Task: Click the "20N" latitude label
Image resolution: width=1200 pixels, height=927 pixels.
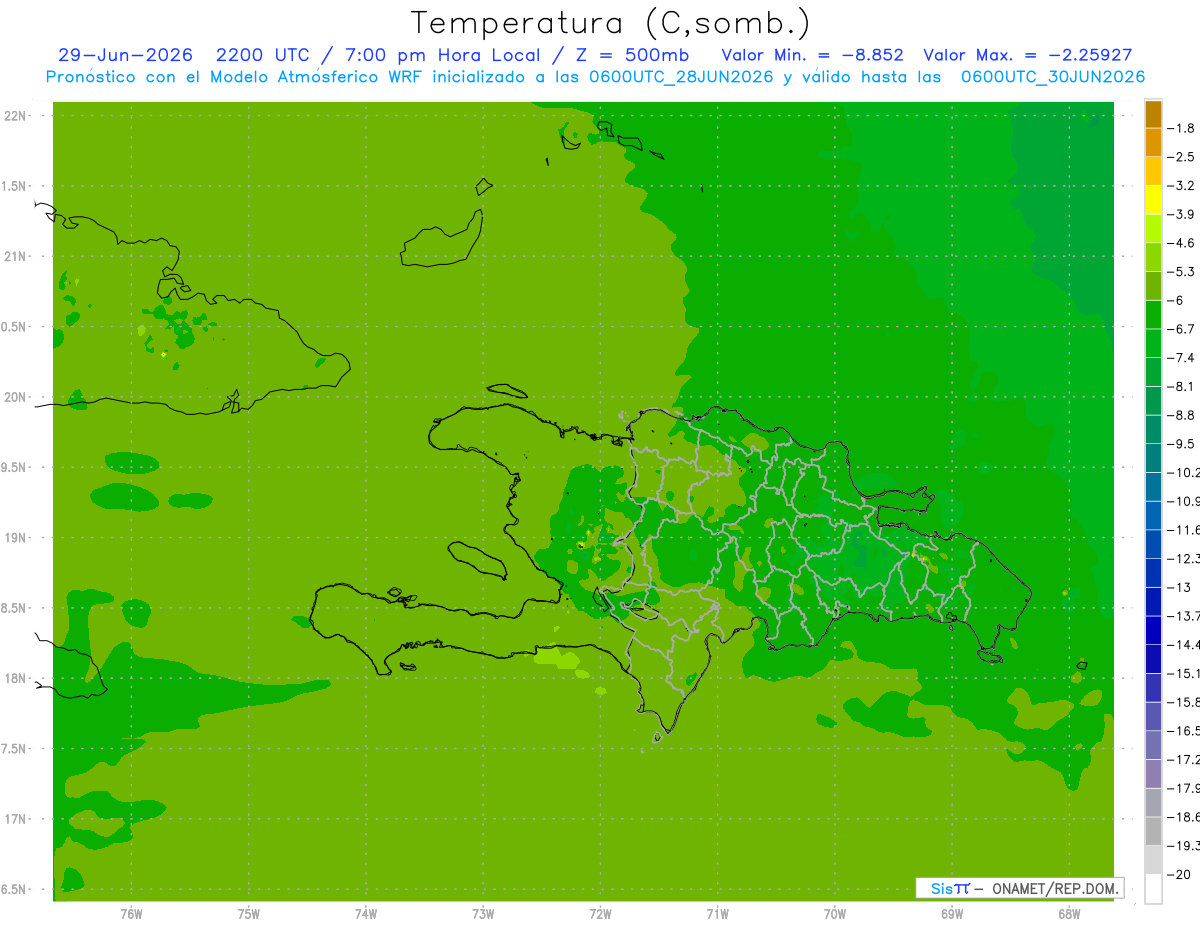Action: [x=15, y=397]
